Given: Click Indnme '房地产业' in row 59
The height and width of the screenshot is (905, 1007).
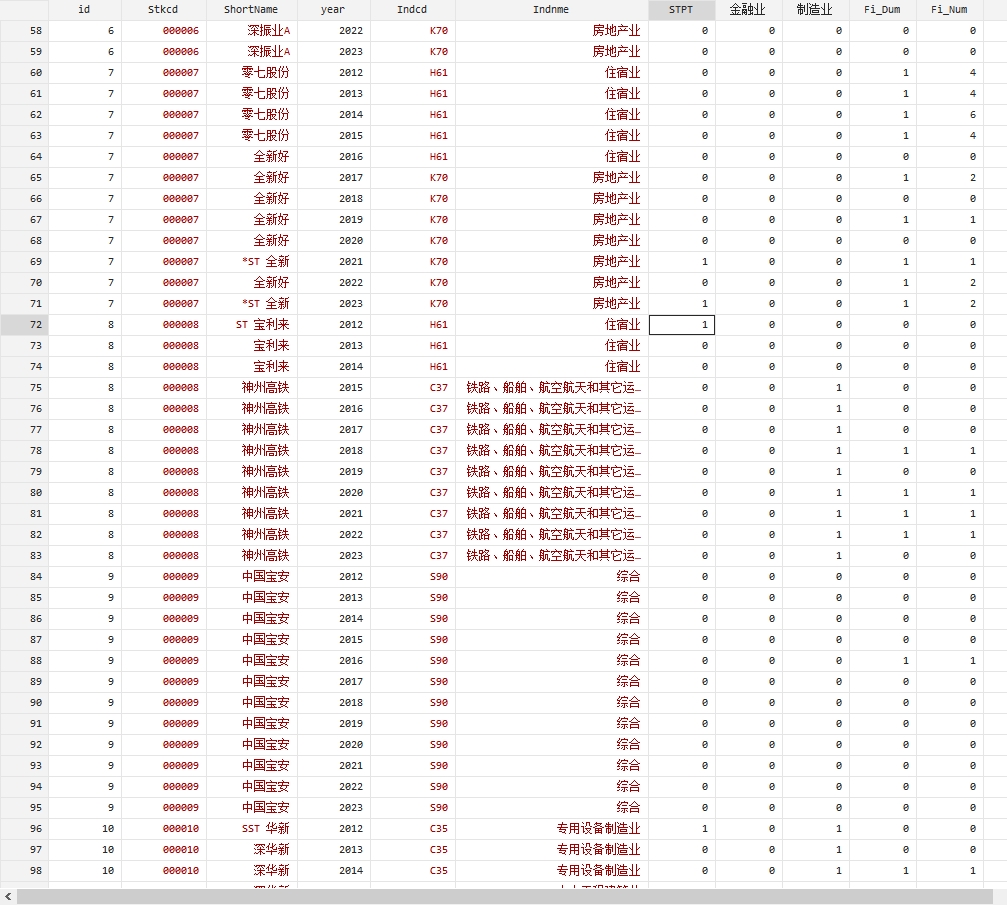Looking at the screenshot, I should pos(616,52).
